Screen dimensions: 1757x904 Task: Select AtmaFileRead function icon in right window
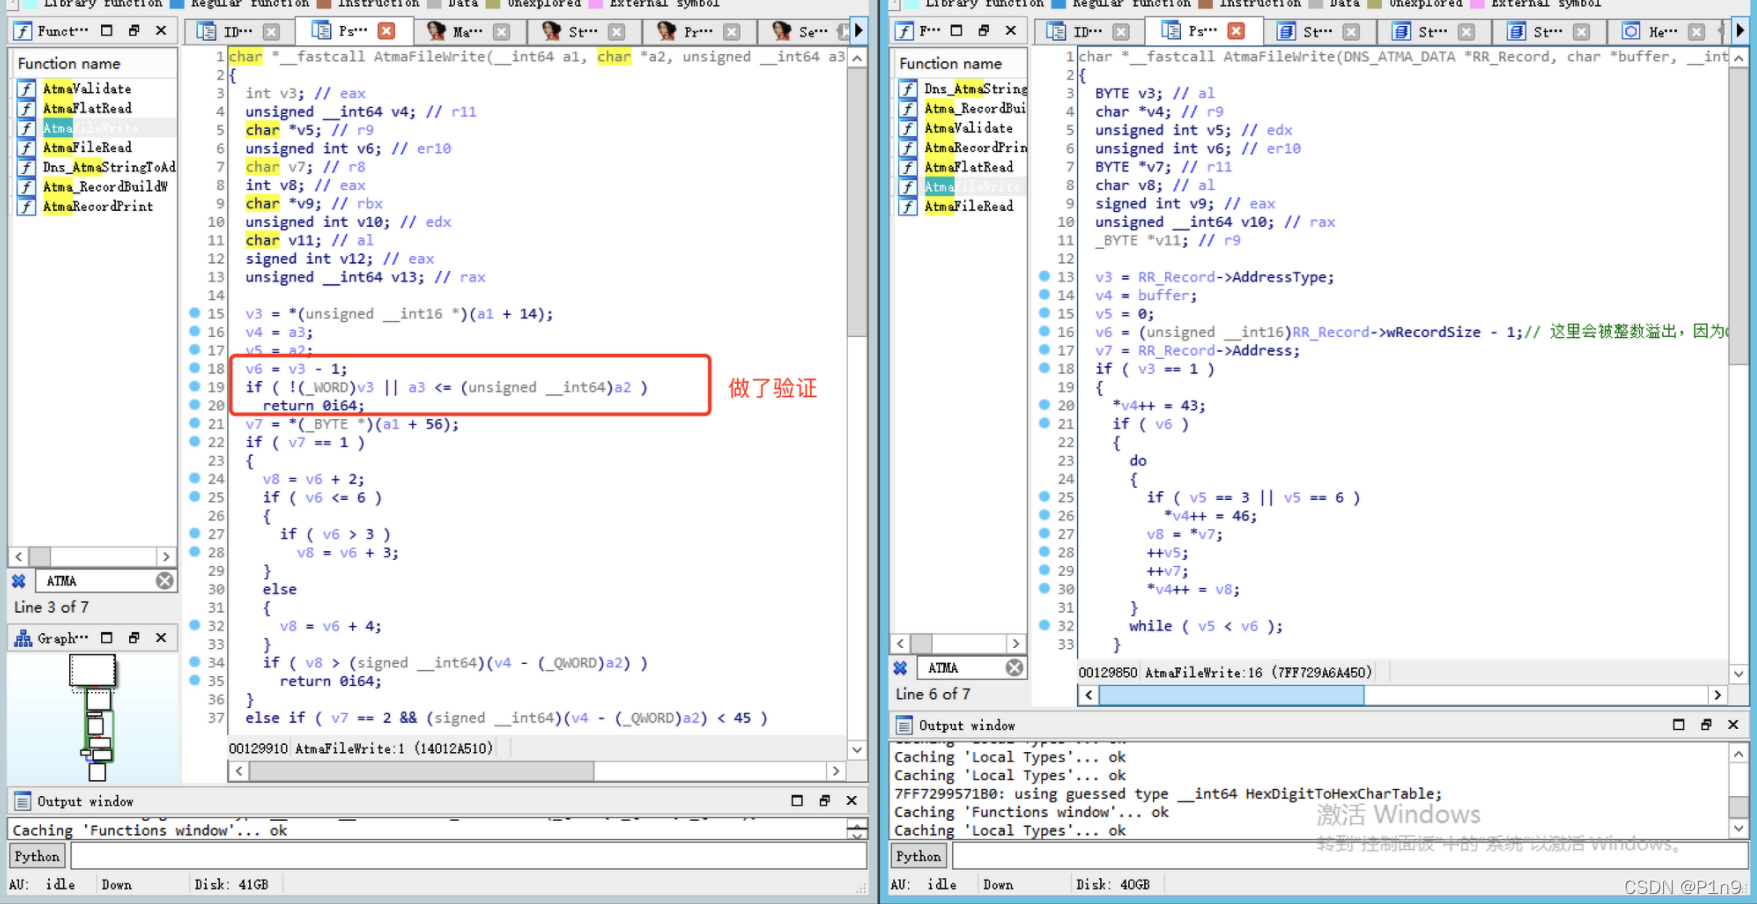pyautogui.click(x=908, y=206)
